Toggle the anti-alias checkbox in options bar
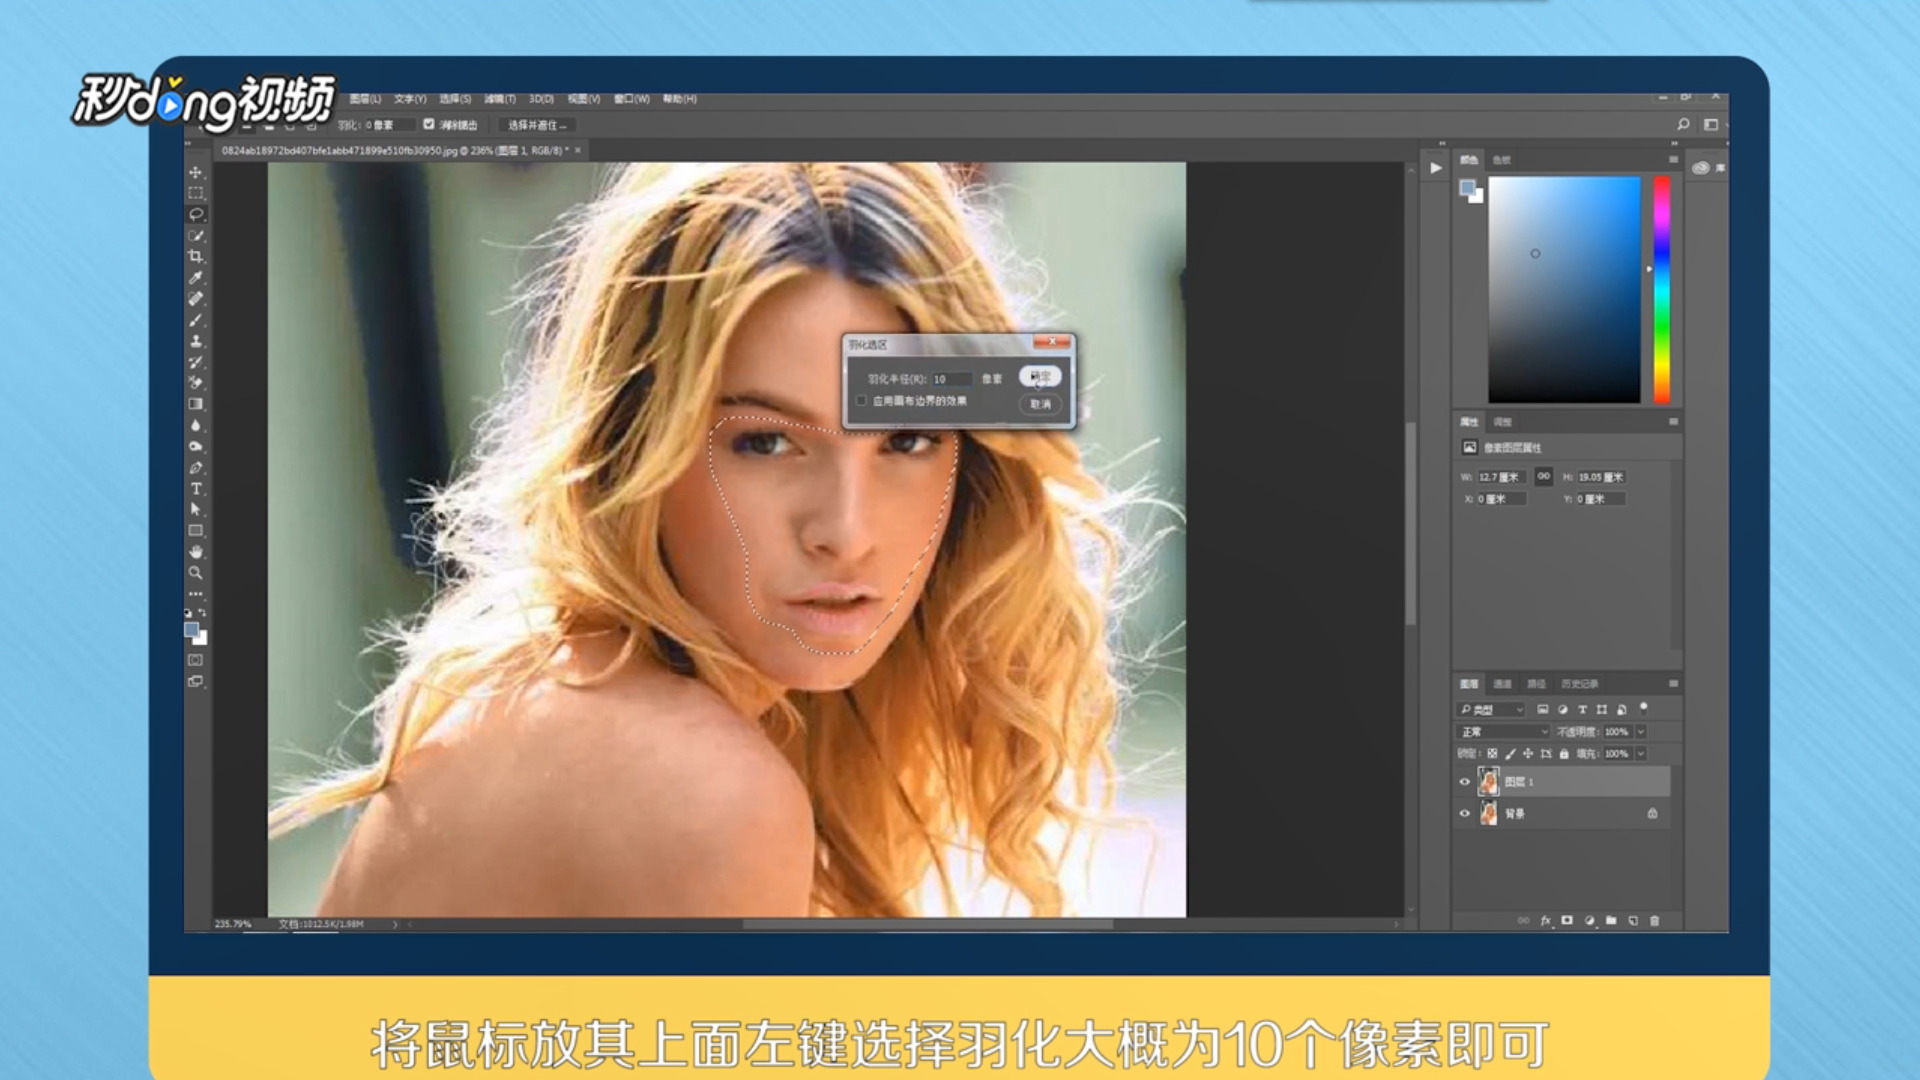Screen dimensions: 1920x1080 pos(429,124)
